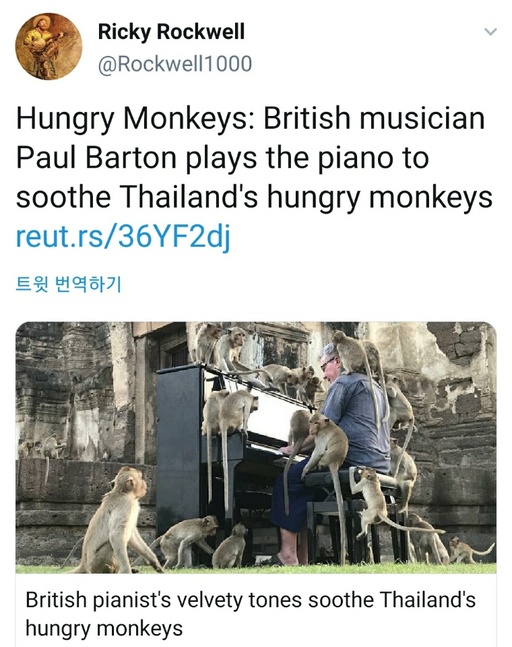Open the @Rockwell1000 handle
512x647 pixels.
pyautogui.click(x=175, y=64)
